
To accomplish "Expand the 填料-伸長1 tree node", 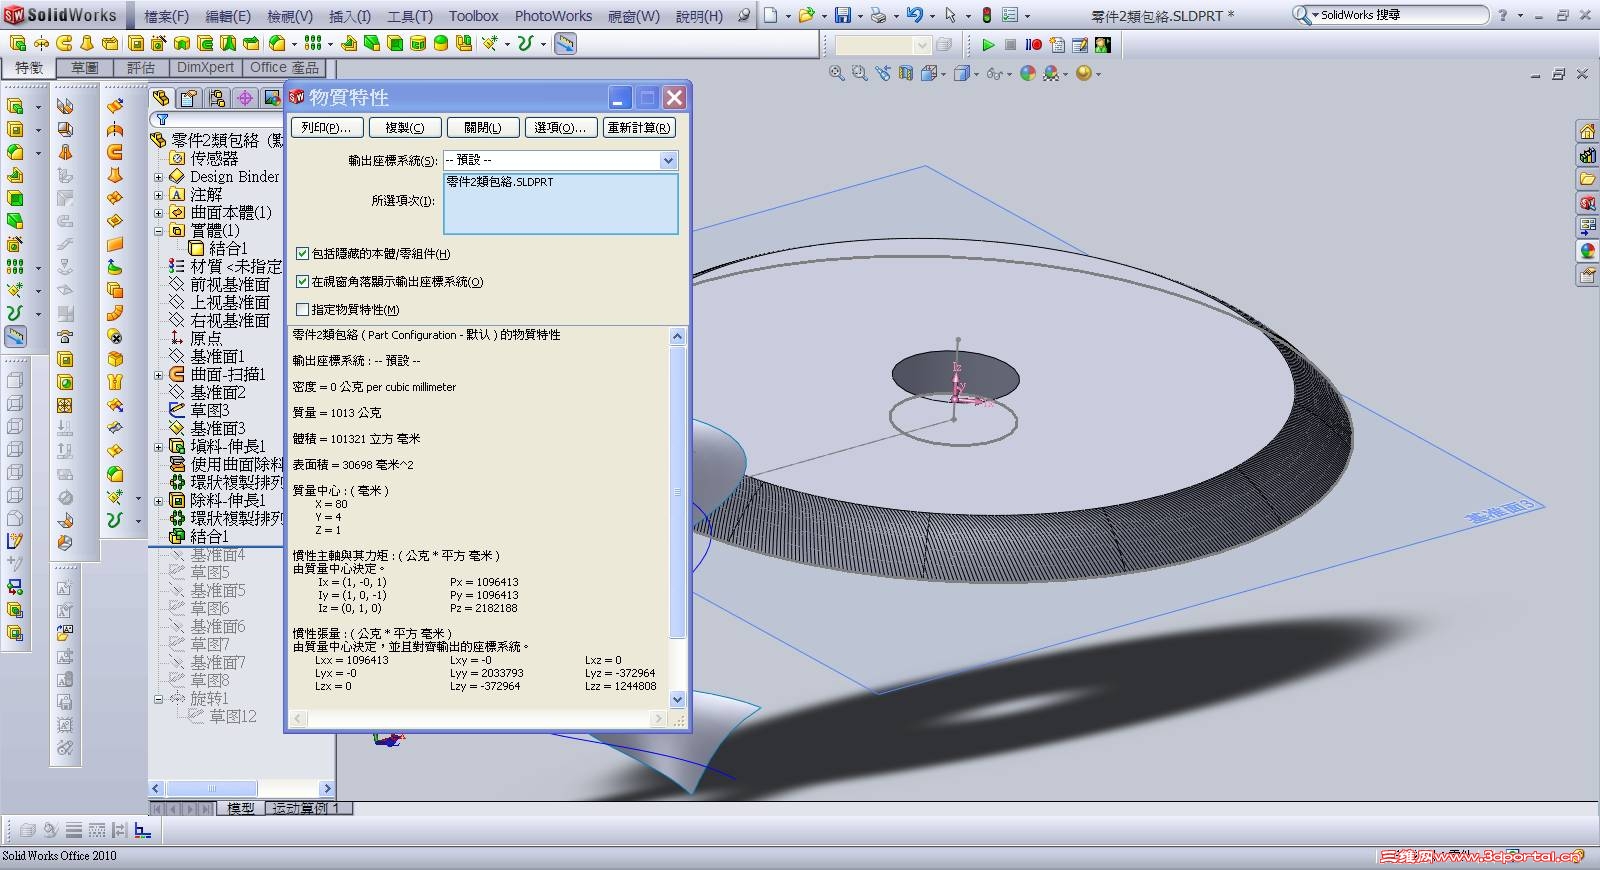I will pyautogui.click(x=158, y=447).
